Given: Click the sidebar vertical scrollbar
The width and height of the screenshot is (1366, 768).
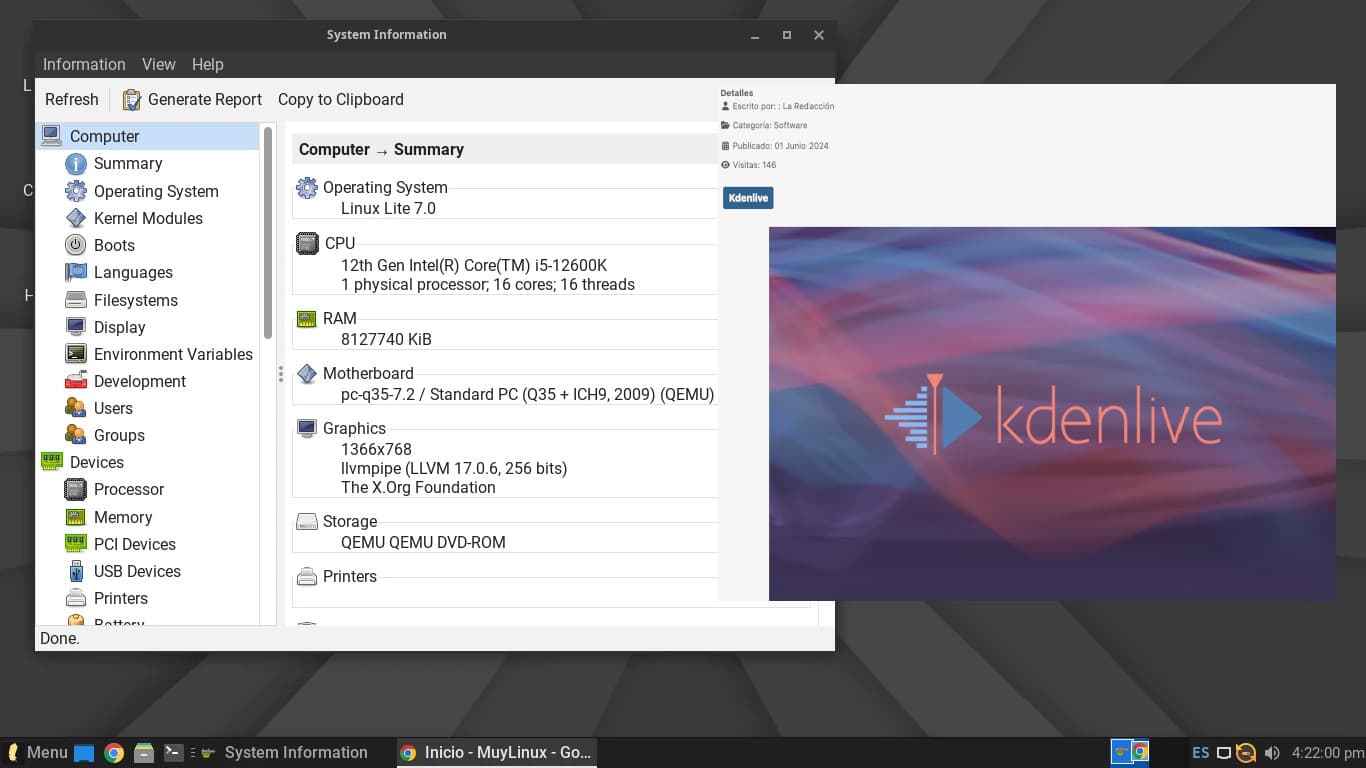Looking at the screenshot, I should point(268,232).
